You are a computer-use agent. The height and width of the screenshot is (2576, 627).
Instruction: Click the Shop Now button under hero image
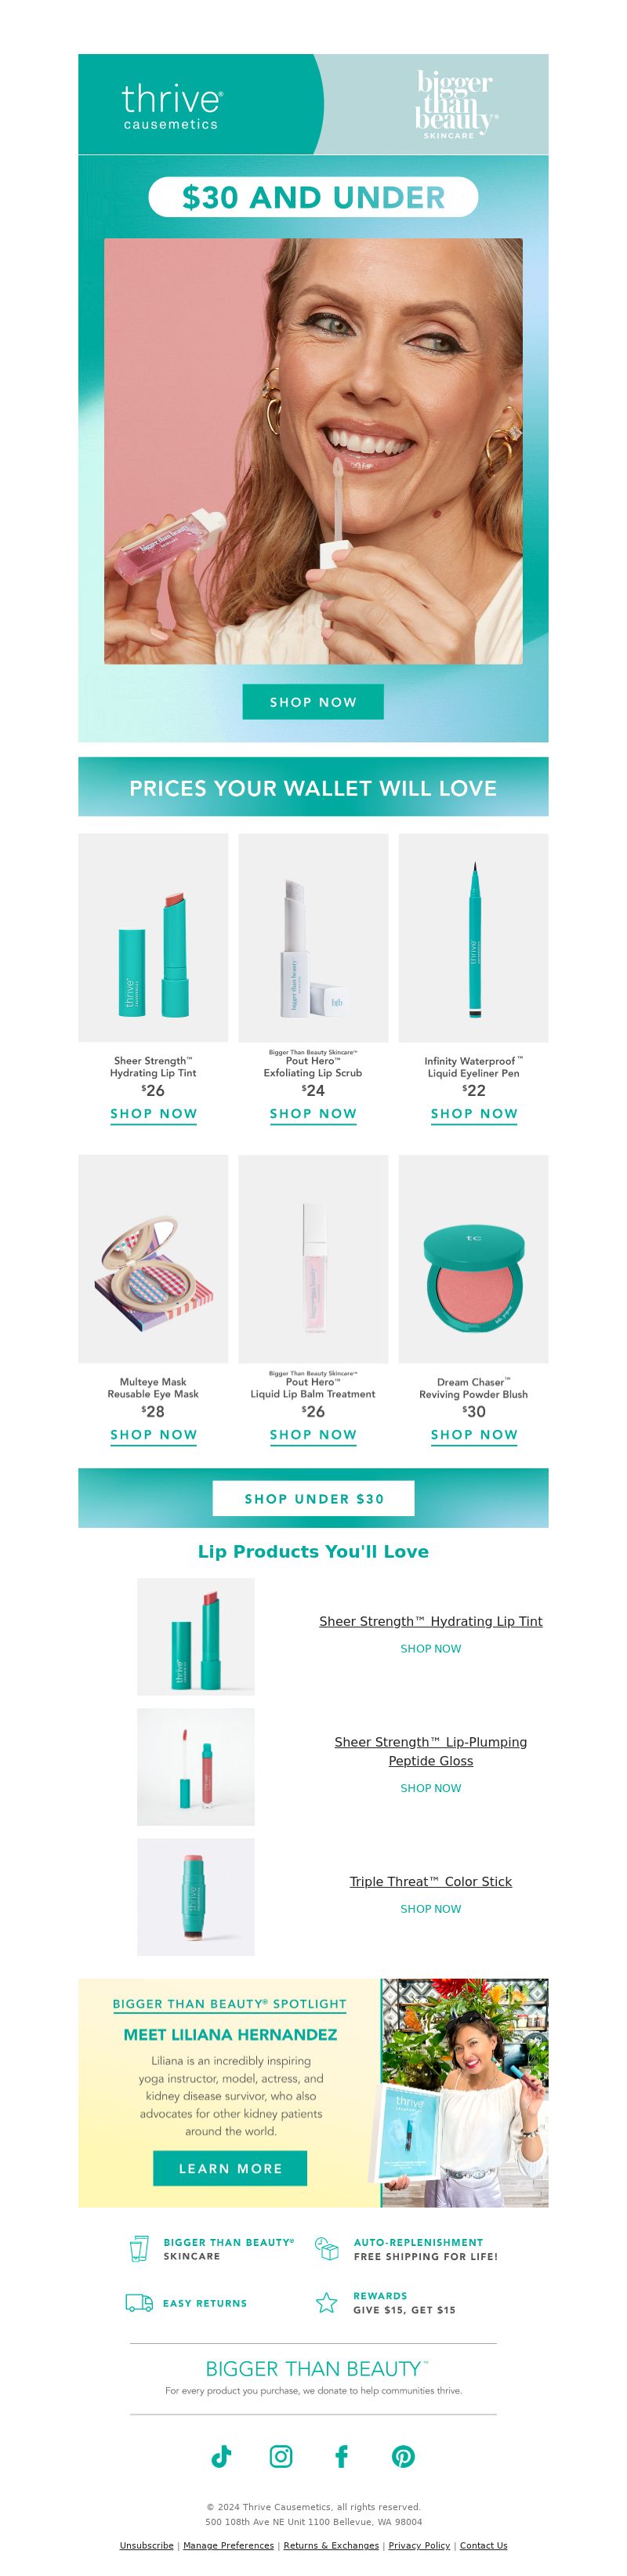pos(313,702)
